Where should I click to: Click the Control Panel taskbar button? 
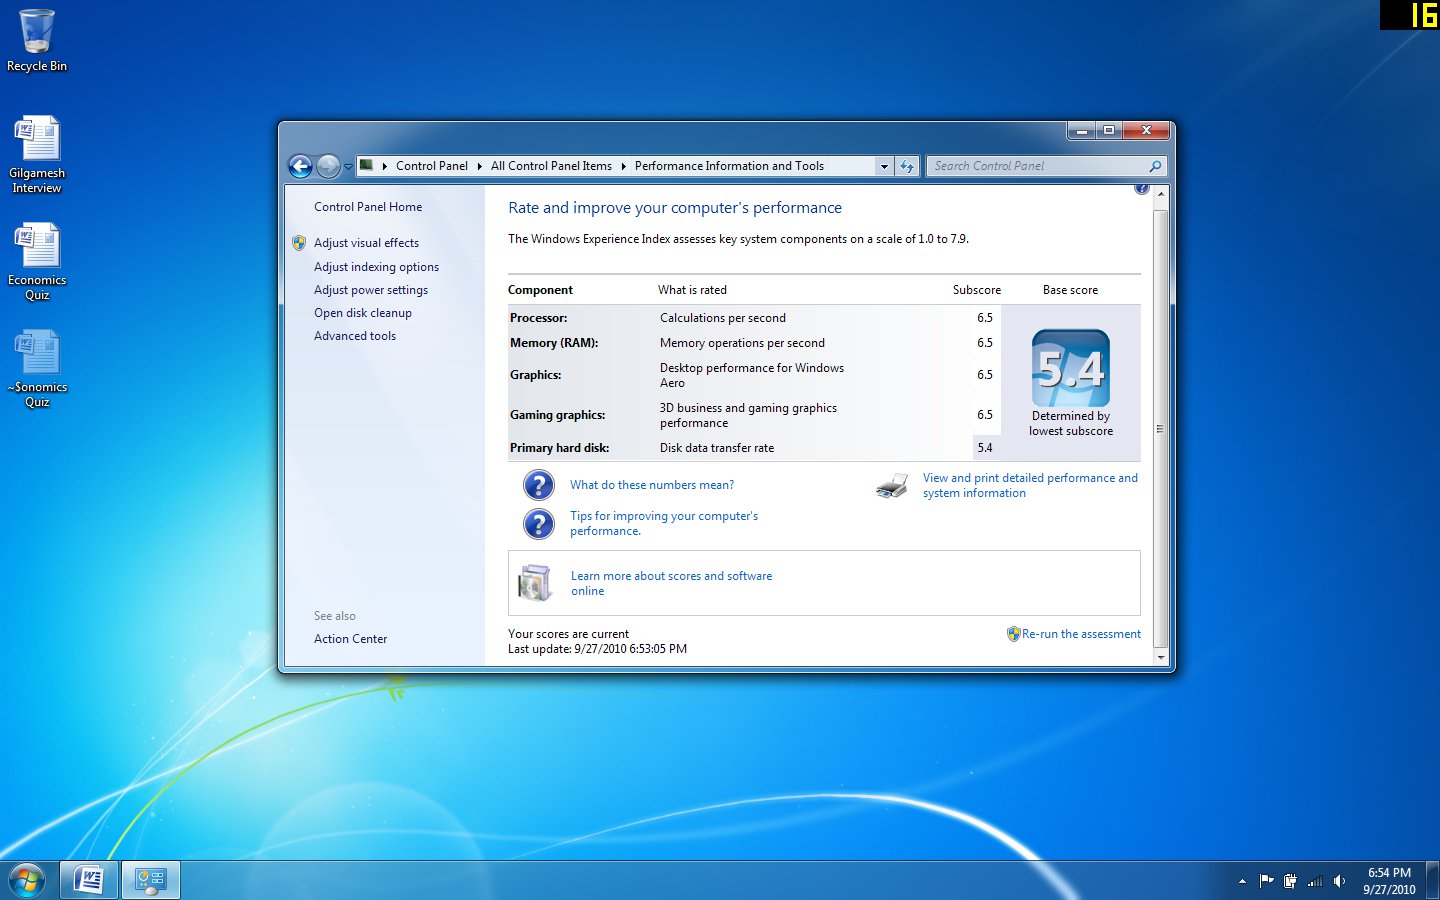pos(151,880)
